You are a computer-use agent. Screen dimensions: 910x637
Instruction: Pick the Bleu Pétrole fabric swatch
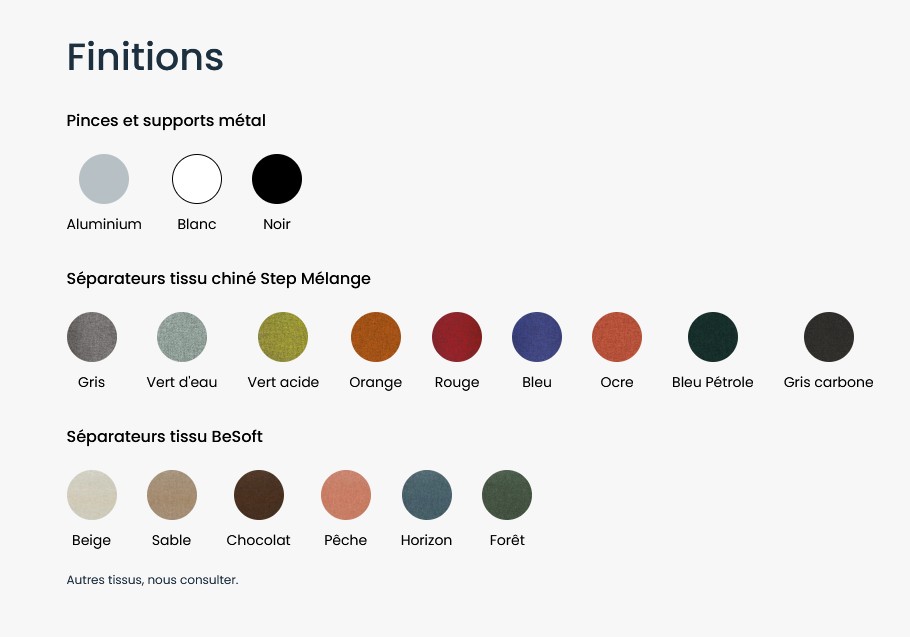click(713, 337)
